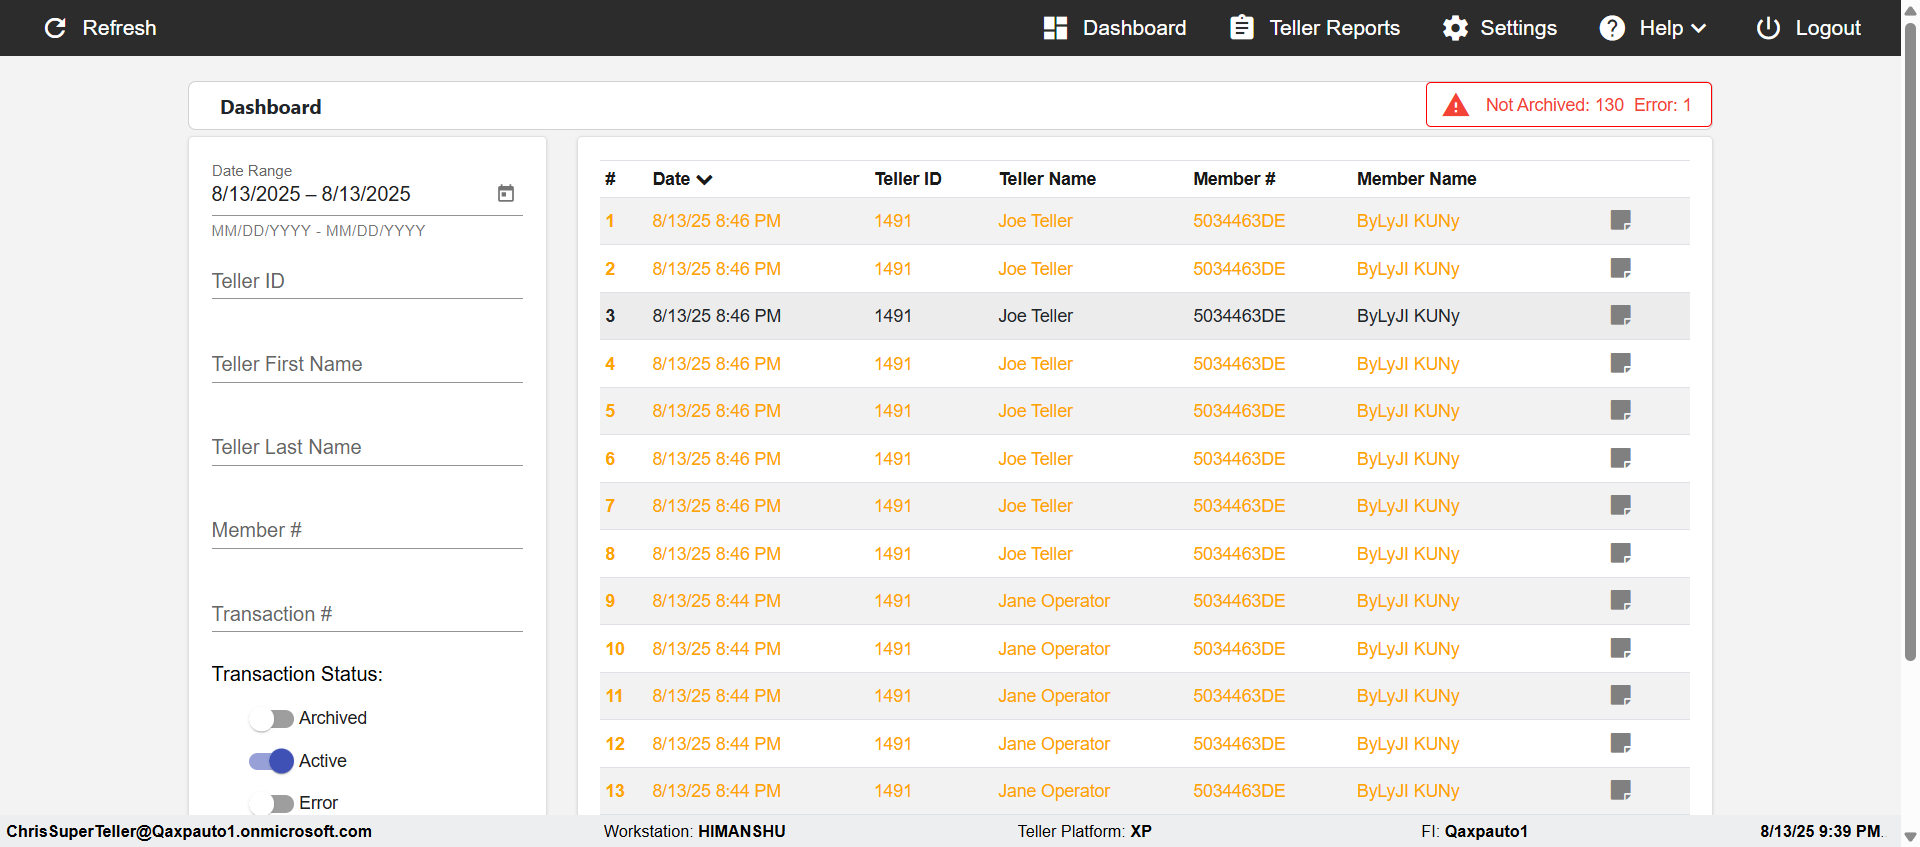Open note icon for row 6

(x=1621, y=458)
